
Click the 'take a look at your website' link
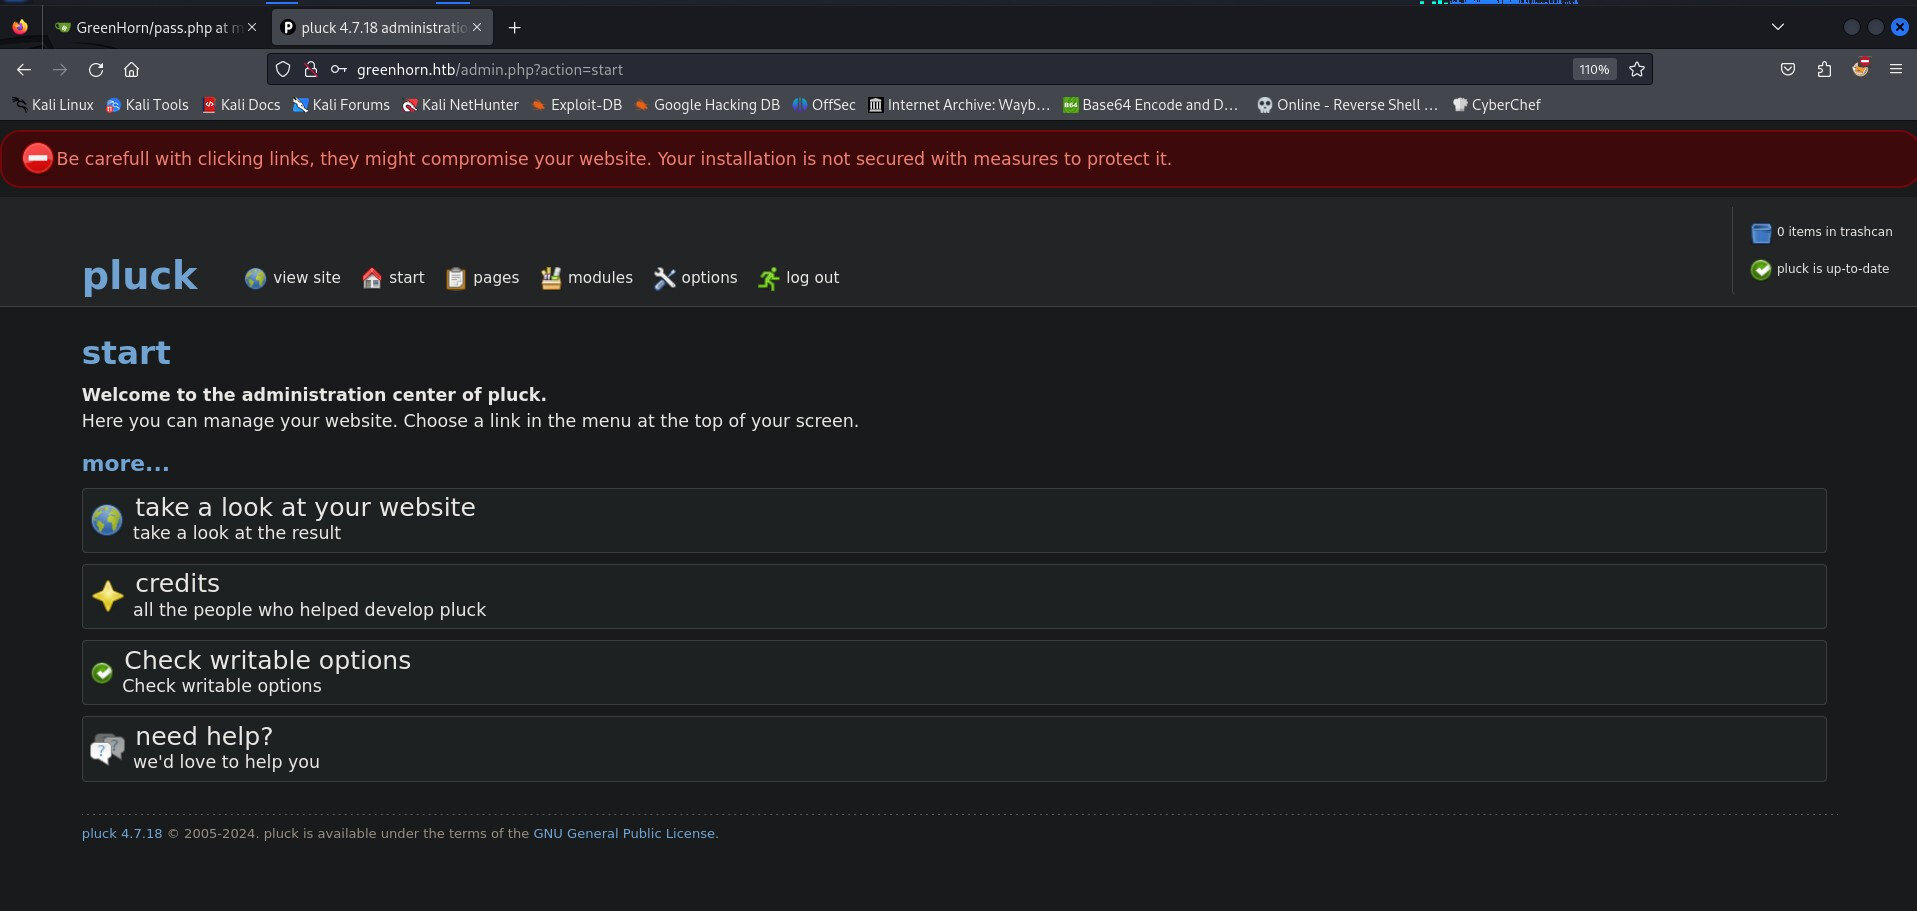point(305,508)
